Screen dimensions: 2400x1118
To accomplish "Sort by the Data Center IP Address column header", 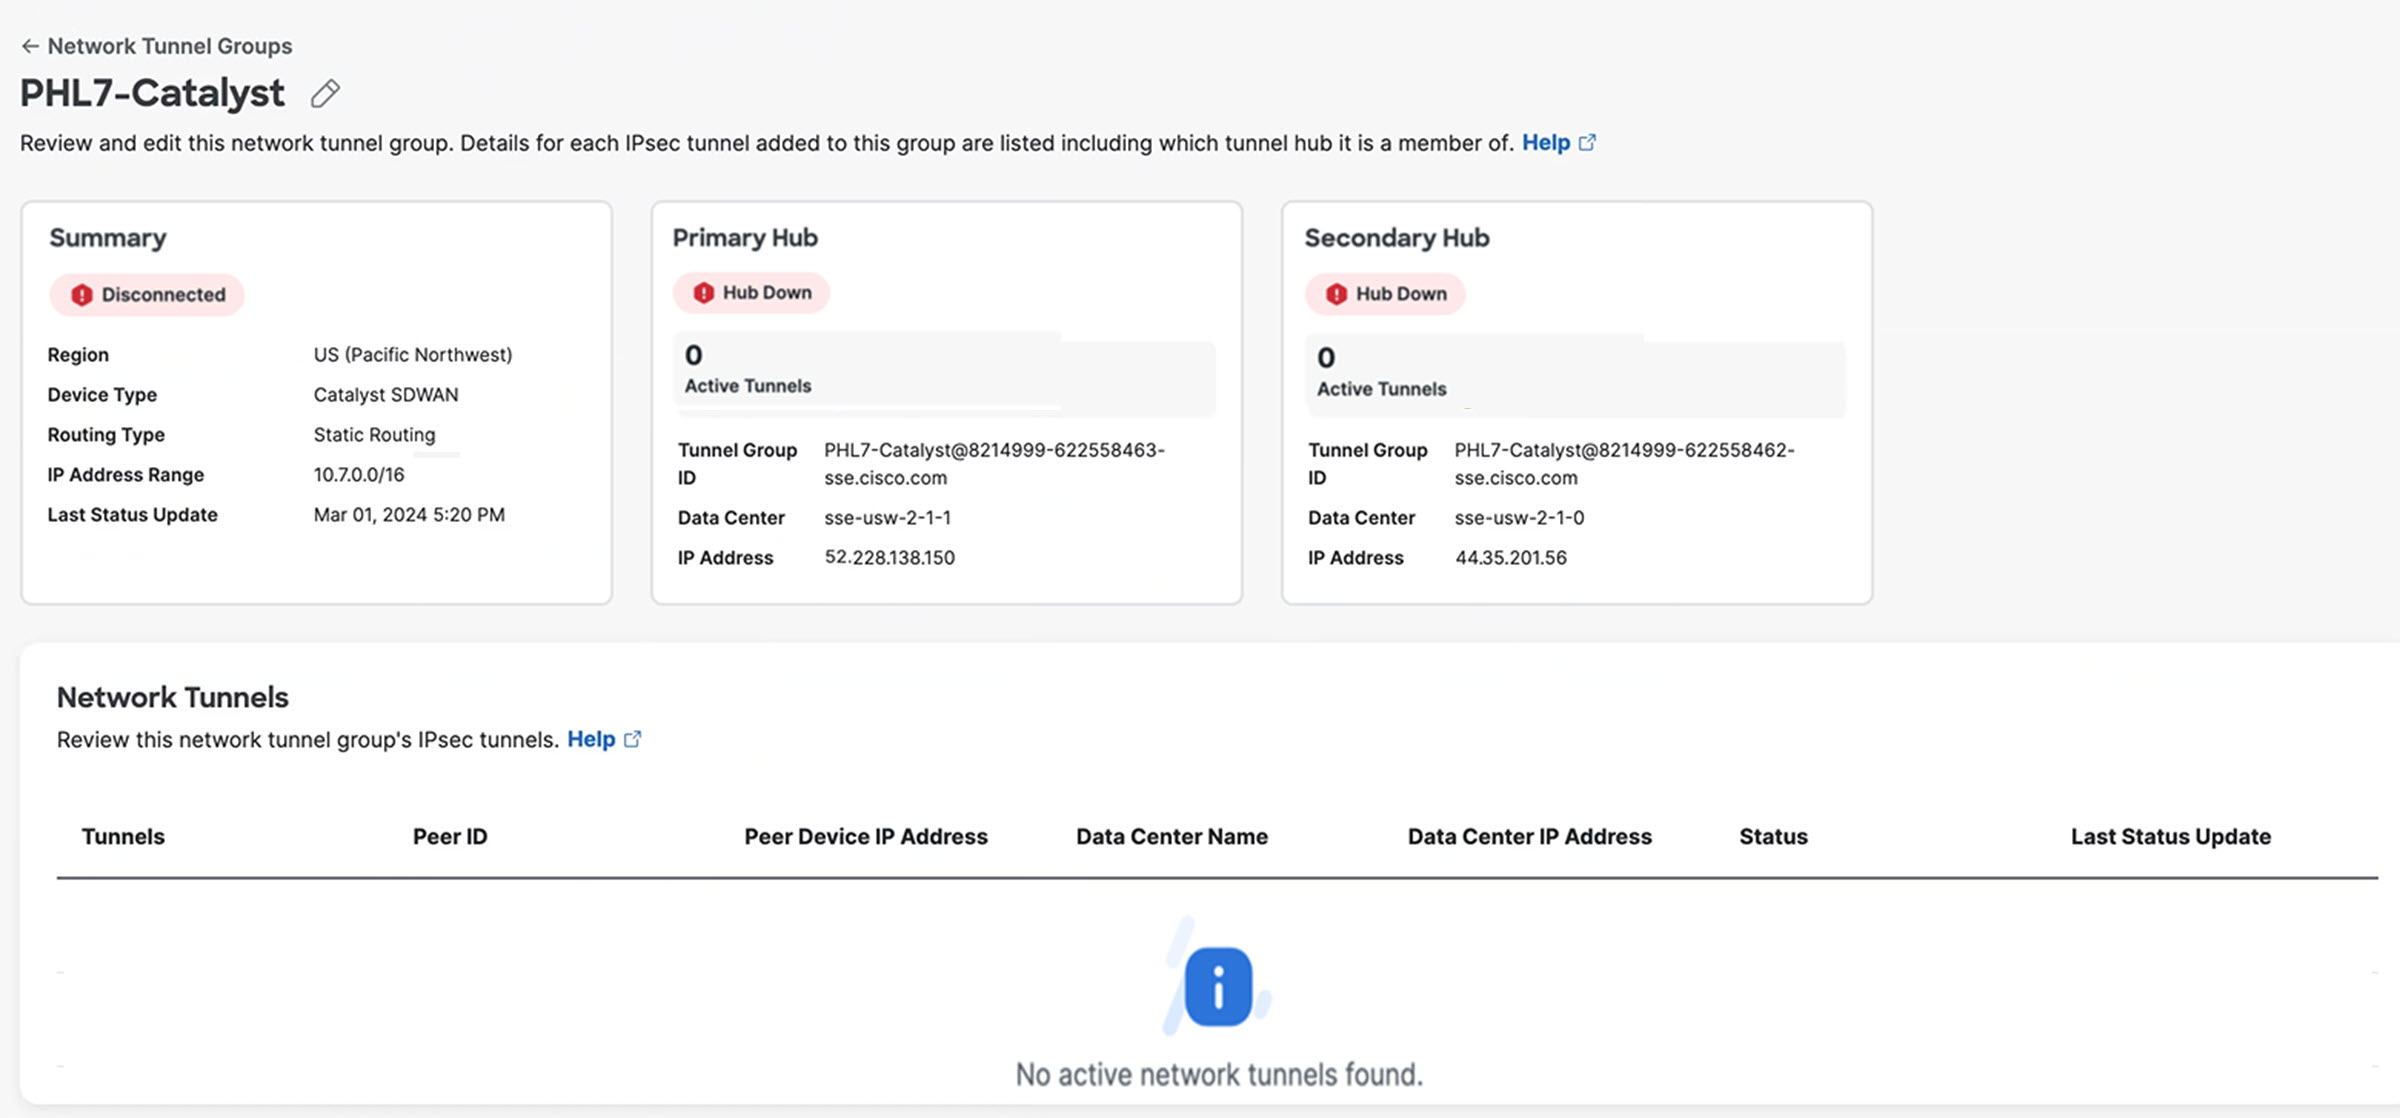I will point(1530,836).
